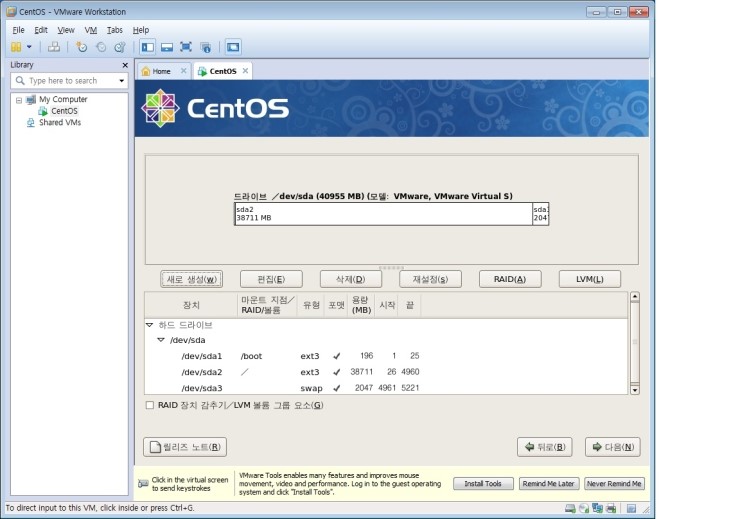Click the Install Tools button
The width and height of the screenshot is (740, 519).
click(483, 484)
